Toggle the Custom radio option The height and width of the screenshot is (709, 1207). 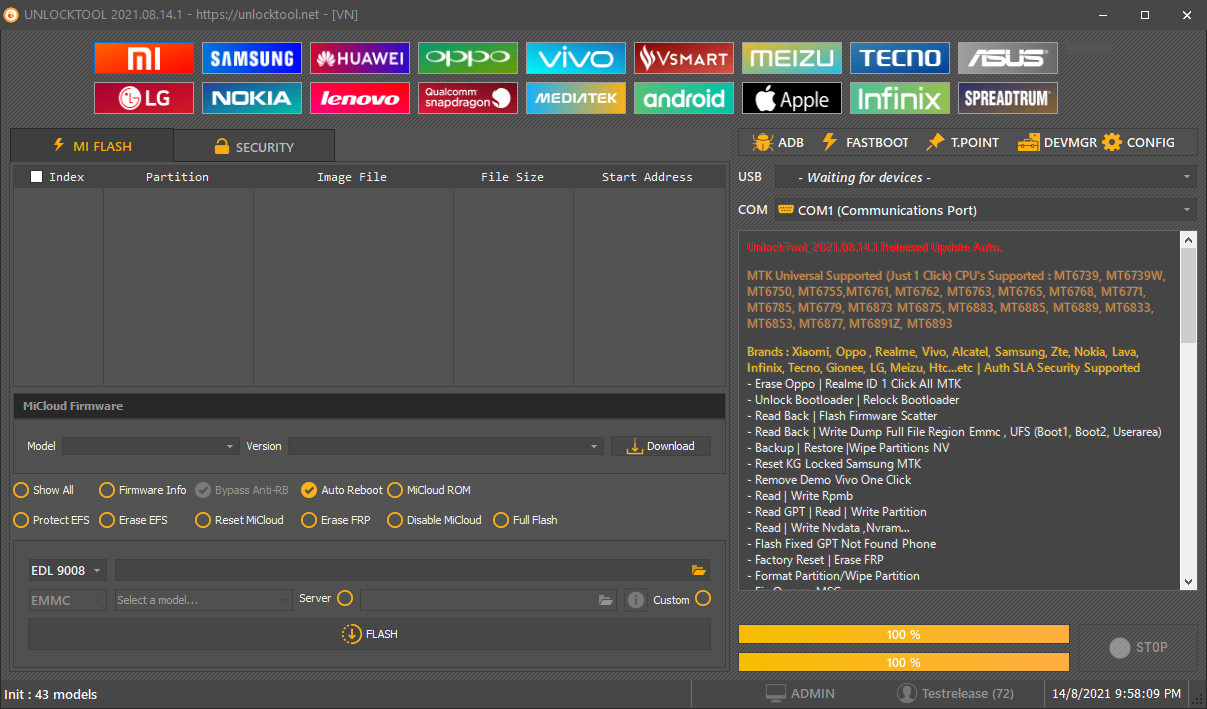[703, 598]
